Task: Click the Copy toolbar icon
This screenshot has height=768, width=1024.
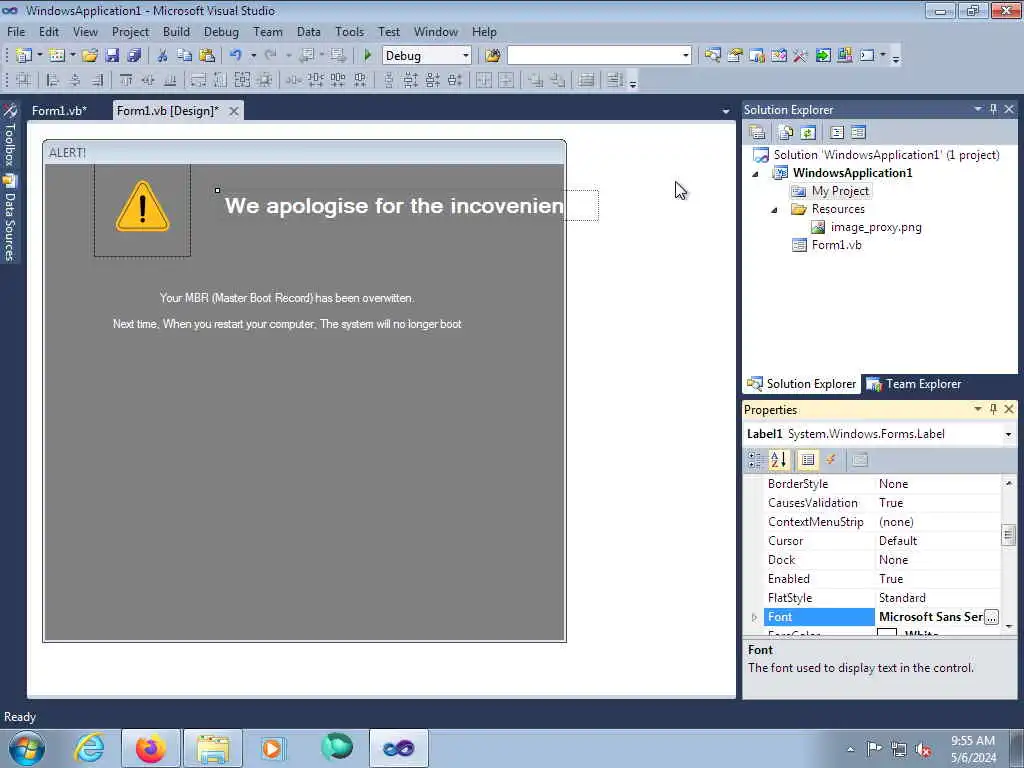Action: click(185, 56)
